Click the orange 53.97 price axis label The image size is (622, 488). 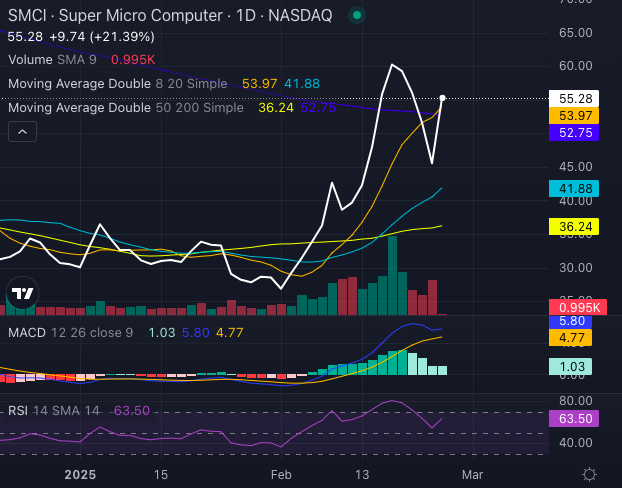(573, 116)
